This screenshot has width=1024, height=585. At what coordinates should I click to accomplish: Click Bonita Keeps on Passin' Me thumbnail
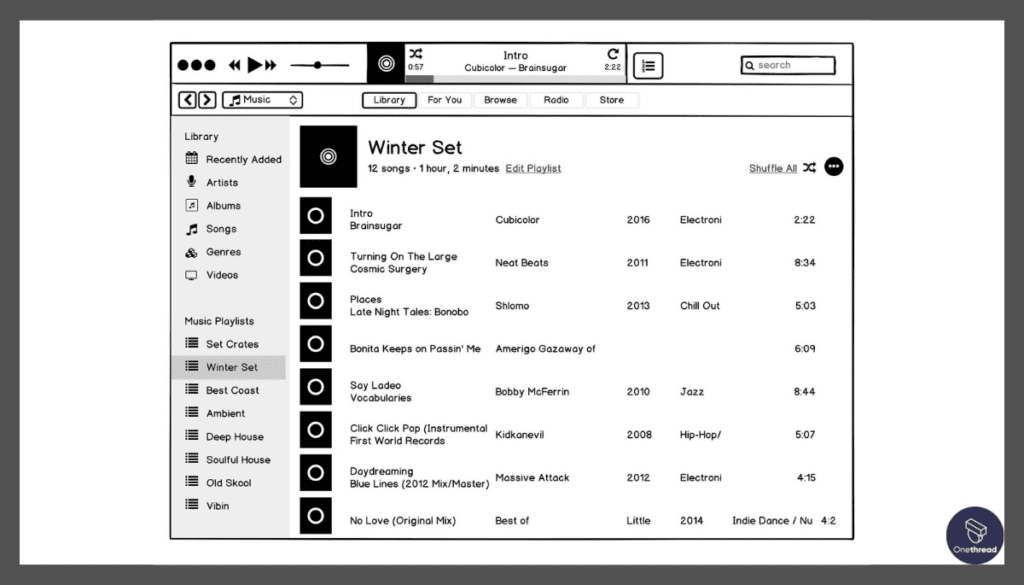point(315,344)
